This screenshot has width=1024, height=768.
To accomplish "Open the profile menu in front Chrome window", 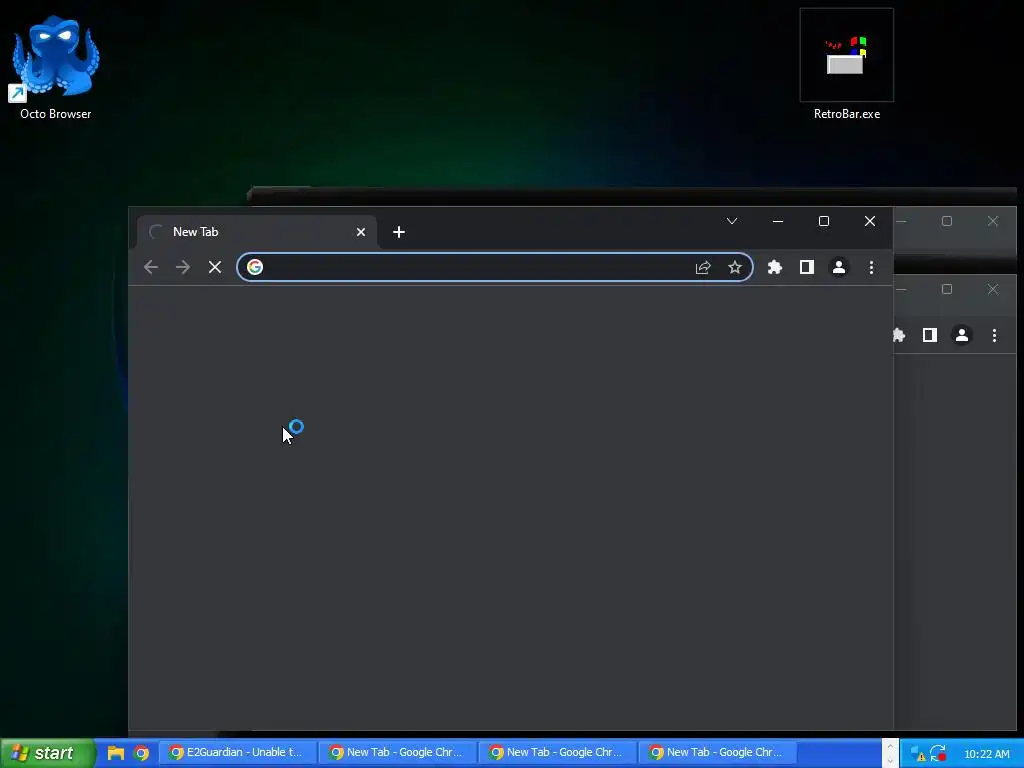I will [x=839, y=267].
